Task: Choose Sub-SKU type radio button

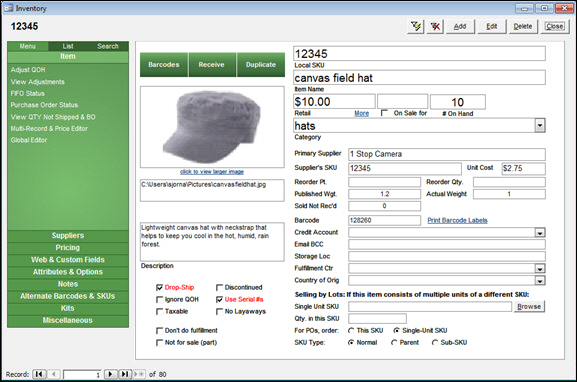Action: click(x=435, y=343)
